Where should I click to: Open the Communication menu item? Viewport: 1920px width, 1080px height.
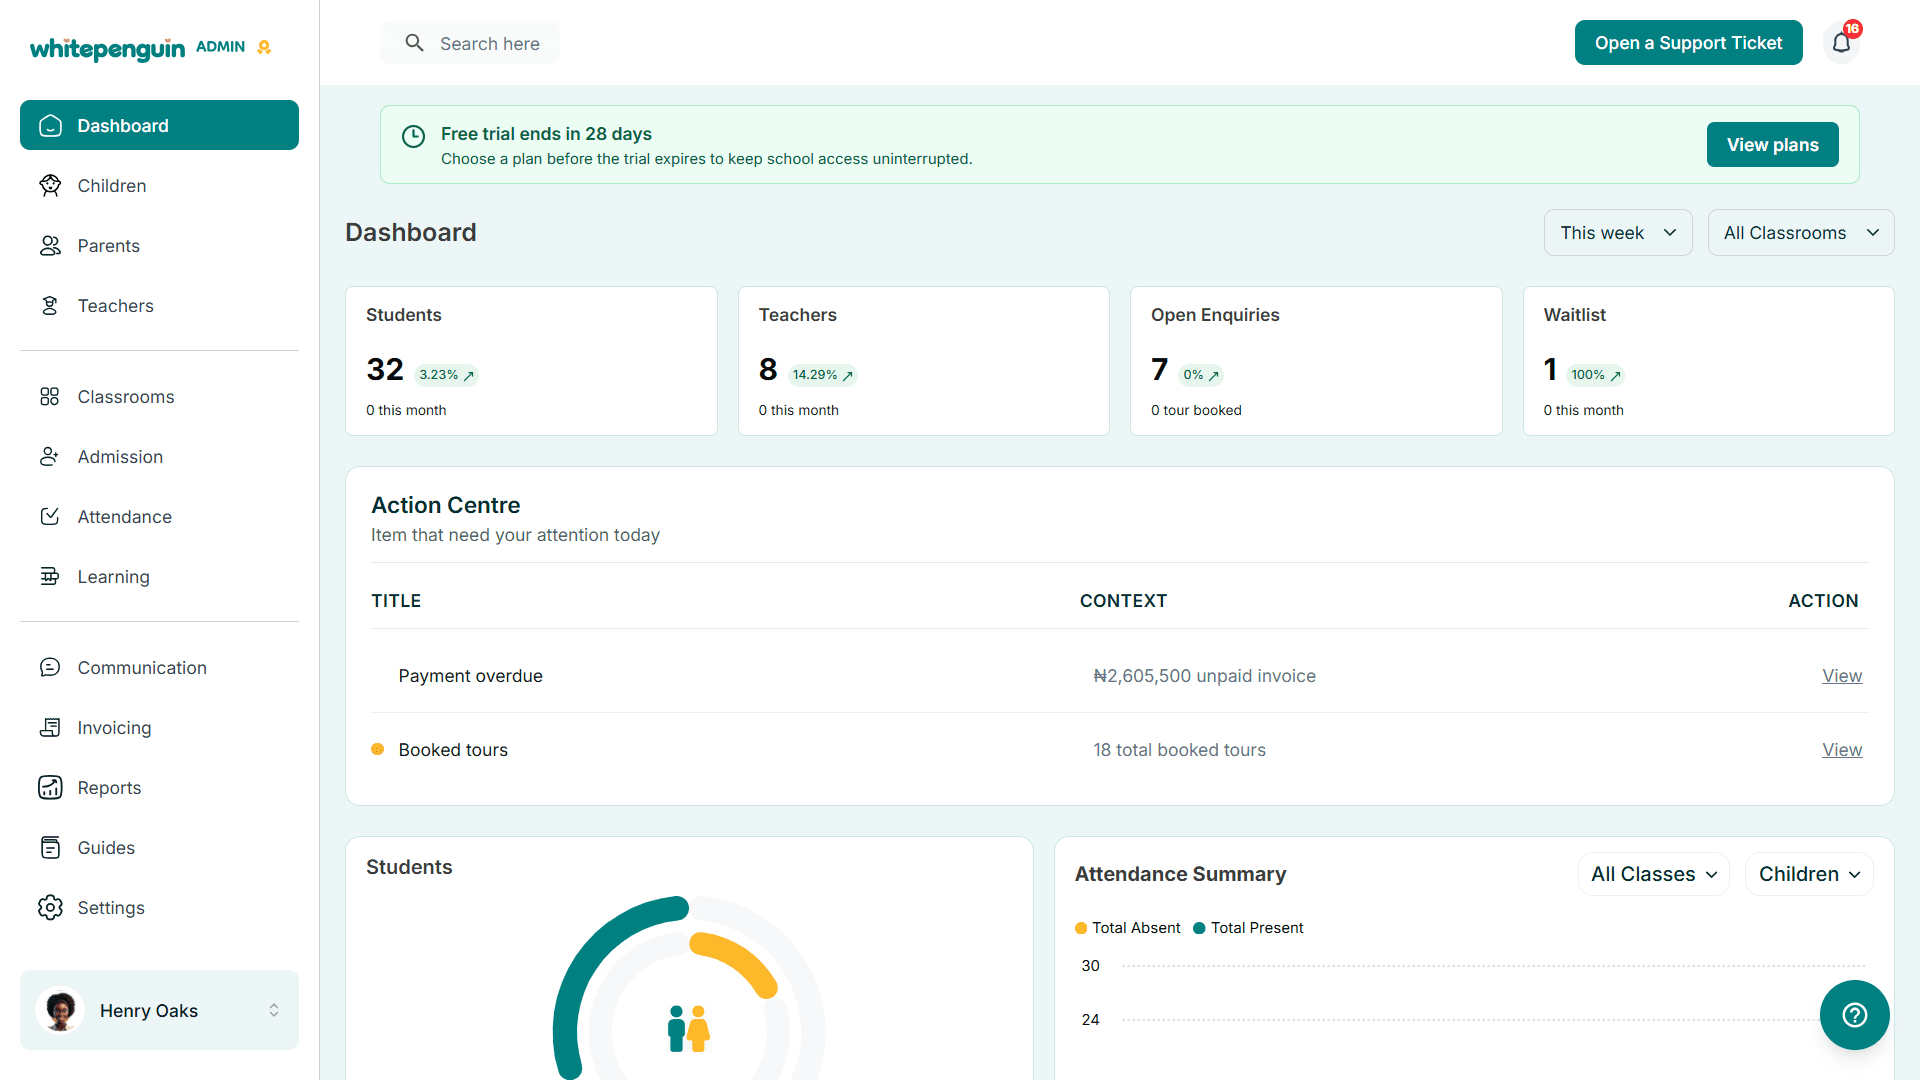[159, 667]
